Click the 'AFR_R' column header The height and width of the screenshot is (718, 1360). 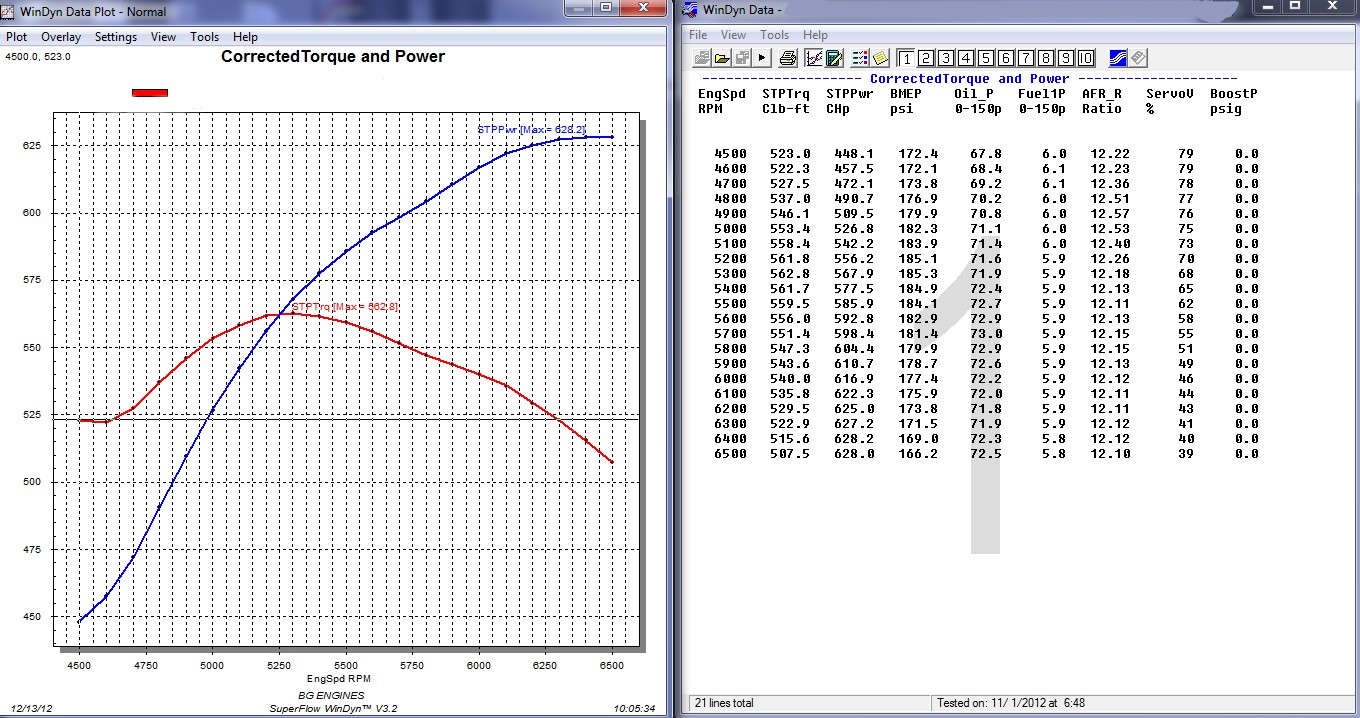pos(1102,94)
